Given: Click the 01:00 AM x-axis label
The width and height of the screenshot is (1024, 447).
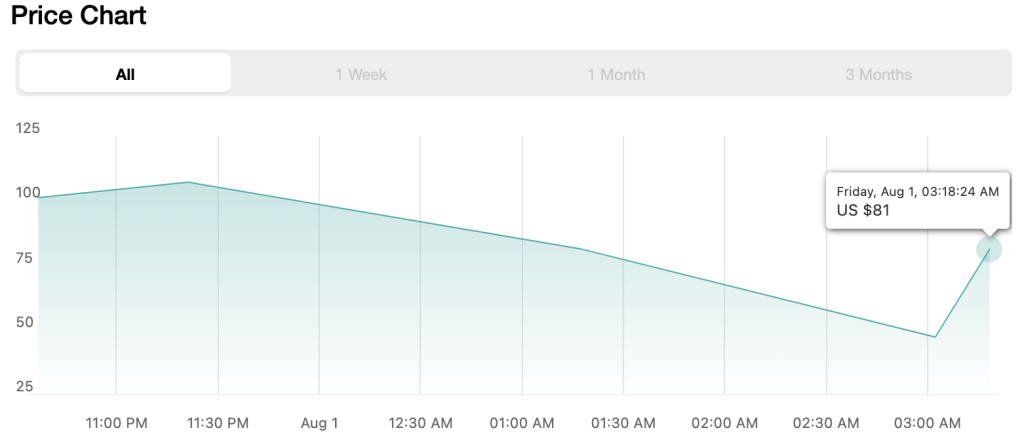Looking at the screenshot, I should [522, 423].
